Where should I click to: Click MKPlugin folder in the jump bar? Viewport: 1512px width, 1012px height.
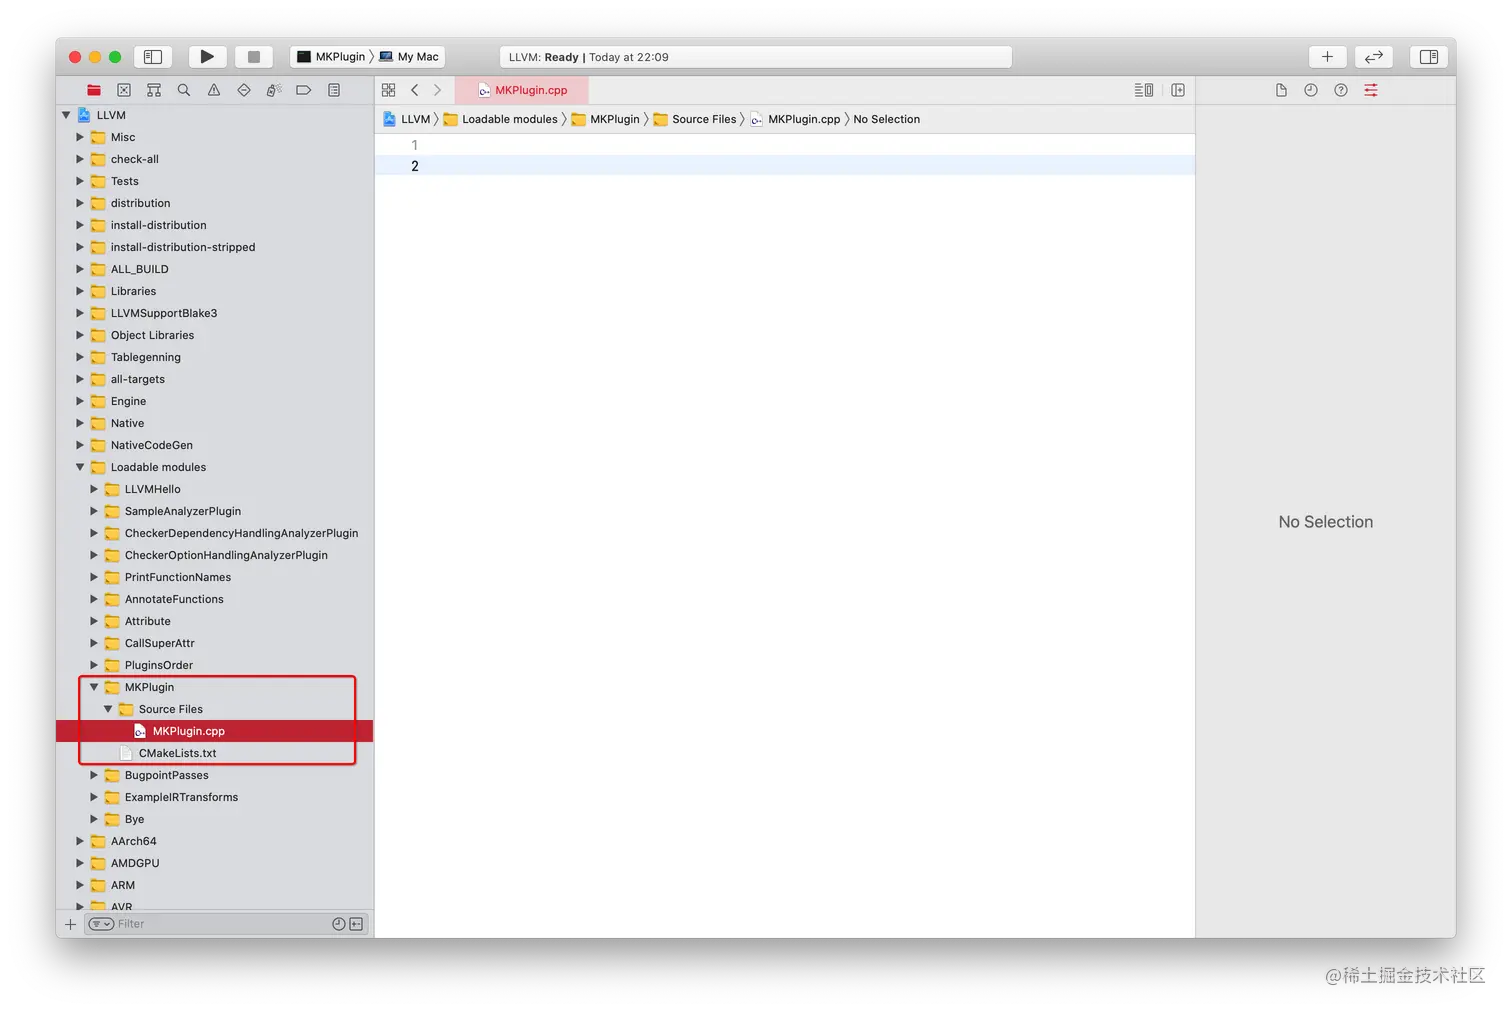click(x=605, y=119)
